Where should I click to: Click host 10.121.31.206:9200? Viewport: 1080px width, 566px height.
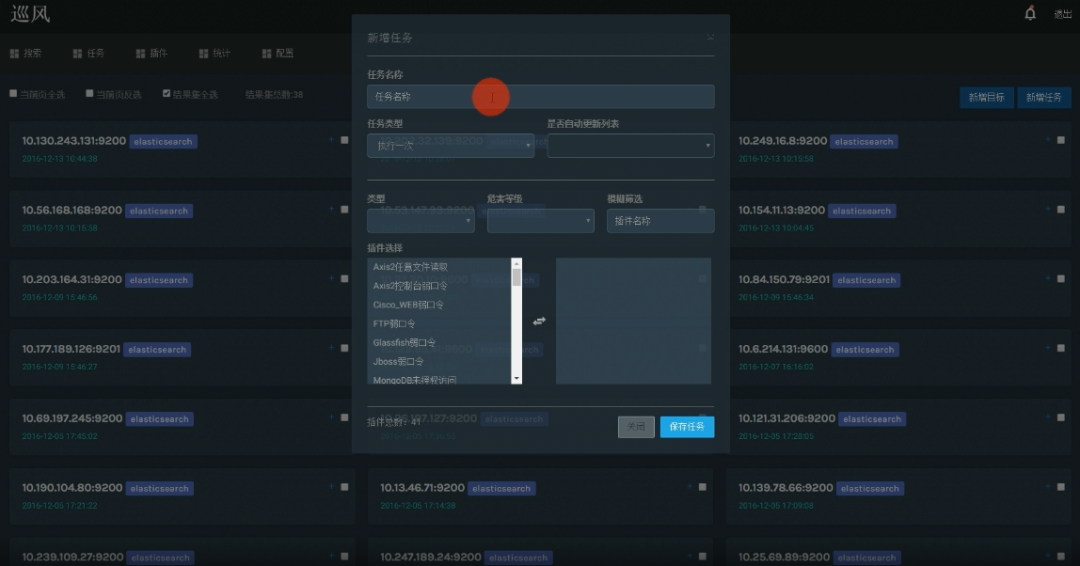point(787,418)
